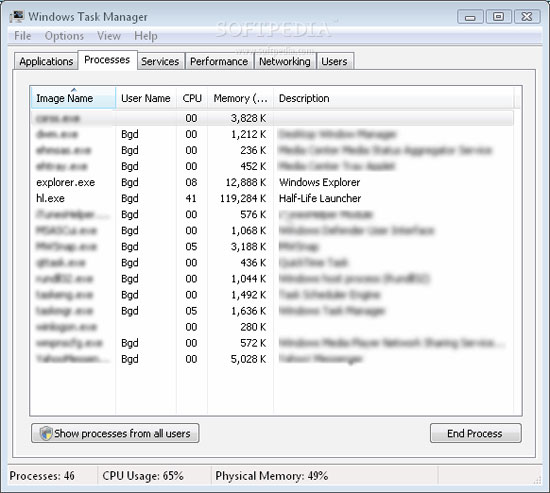The height and width of the screenshot is (493, 550).
Task: Click the 119,284 K memory value
Action: [243, 199]
